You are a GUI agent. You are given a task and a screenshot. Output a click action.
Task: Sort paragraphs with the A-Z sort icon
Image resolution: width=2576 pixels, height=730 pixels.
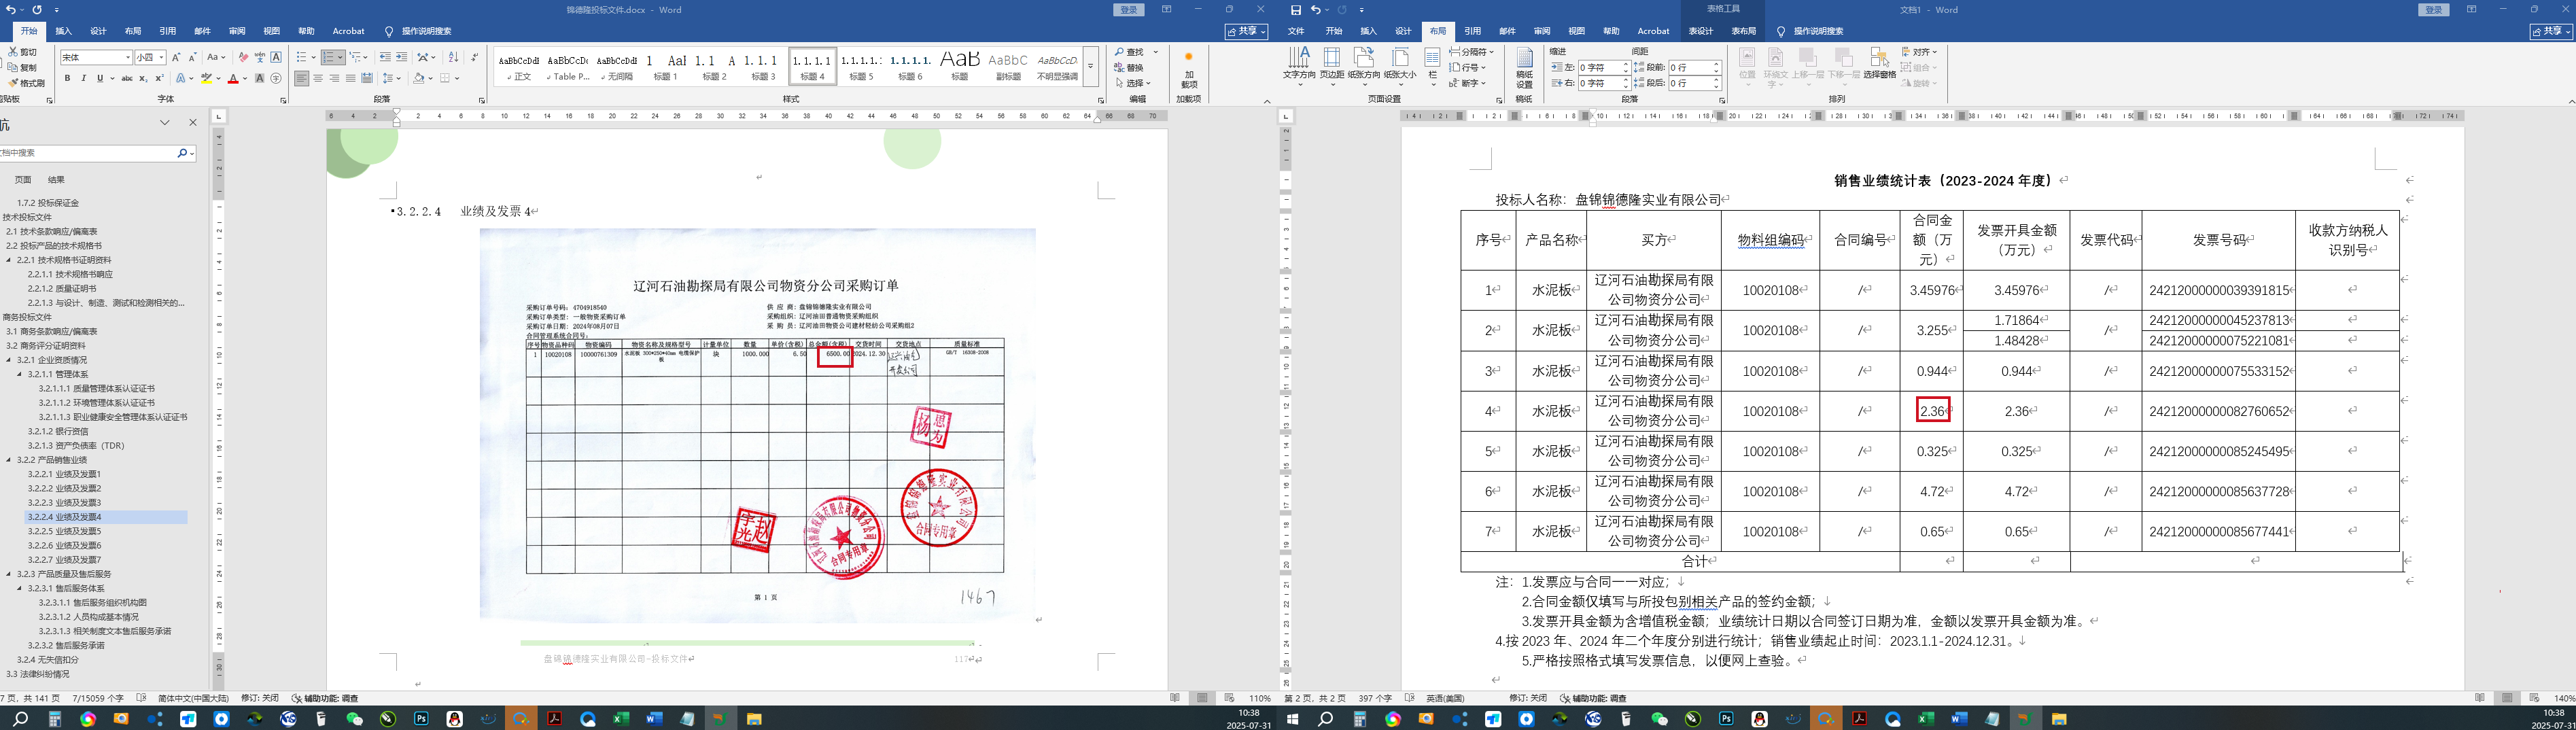coord(453,58)
